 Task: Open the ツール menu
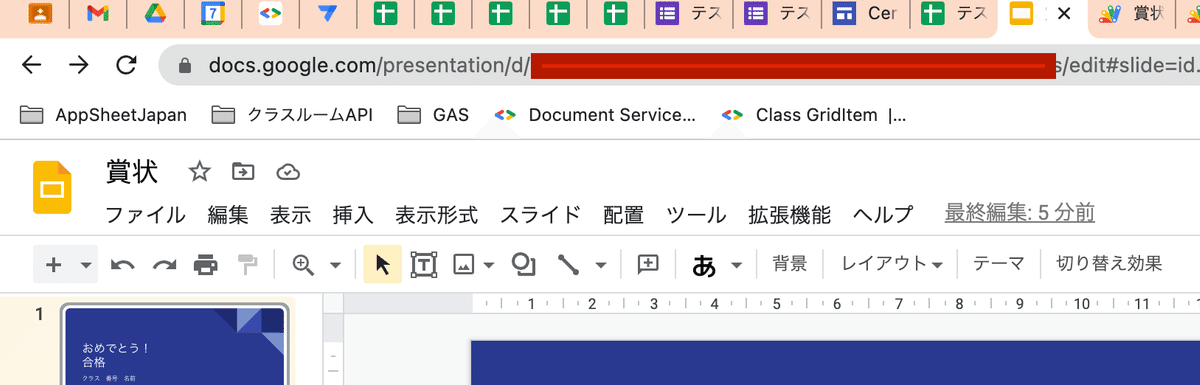coord(696,214)
